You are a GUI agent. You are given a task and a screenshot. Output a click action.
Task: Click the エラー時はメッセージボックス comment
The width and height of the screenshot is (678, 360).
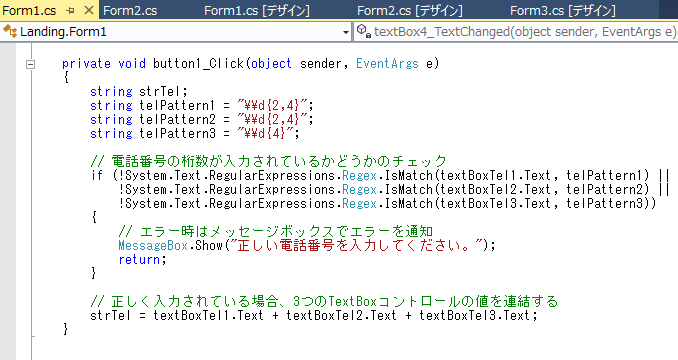pyautogui.click(x=276, y=231)
